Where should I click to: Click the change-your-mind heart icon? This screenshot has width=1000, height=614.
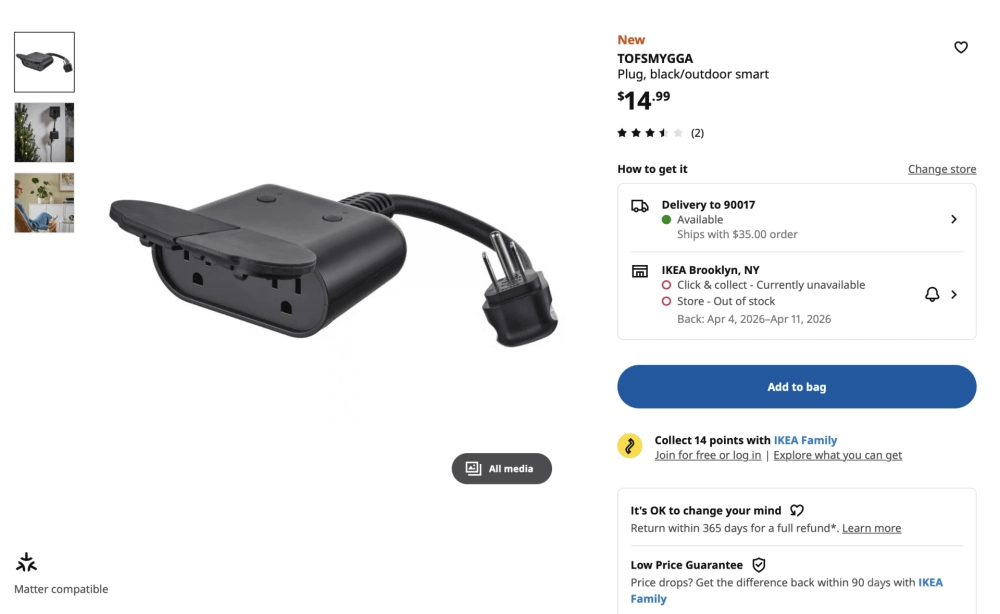[797, 510]
